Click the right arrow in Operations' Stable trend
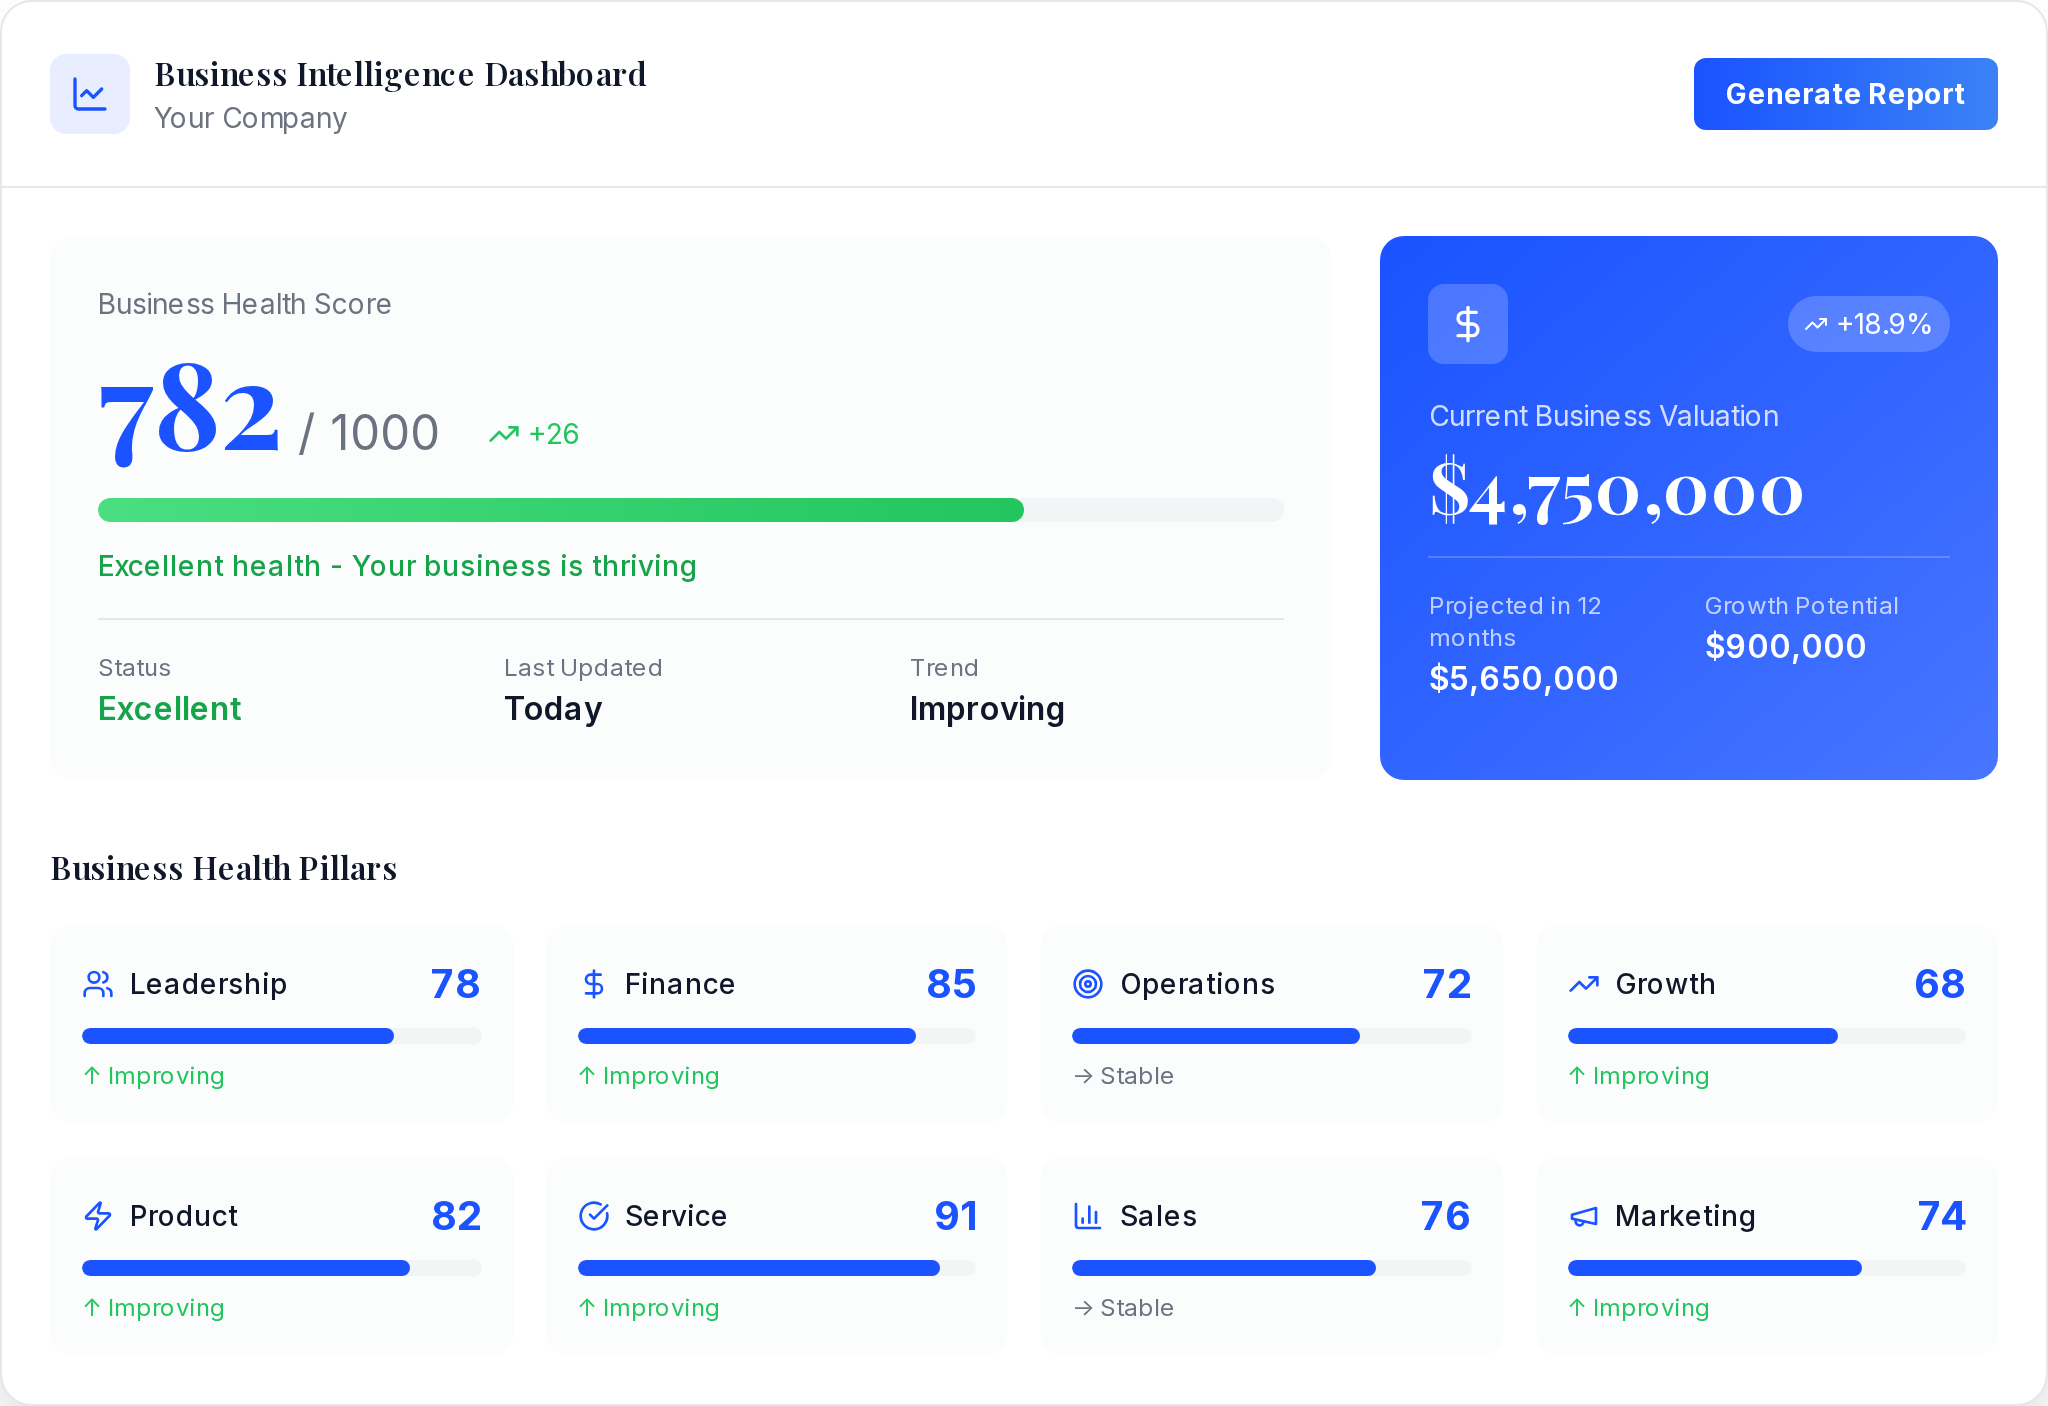 click(x=1083, y=1076)
